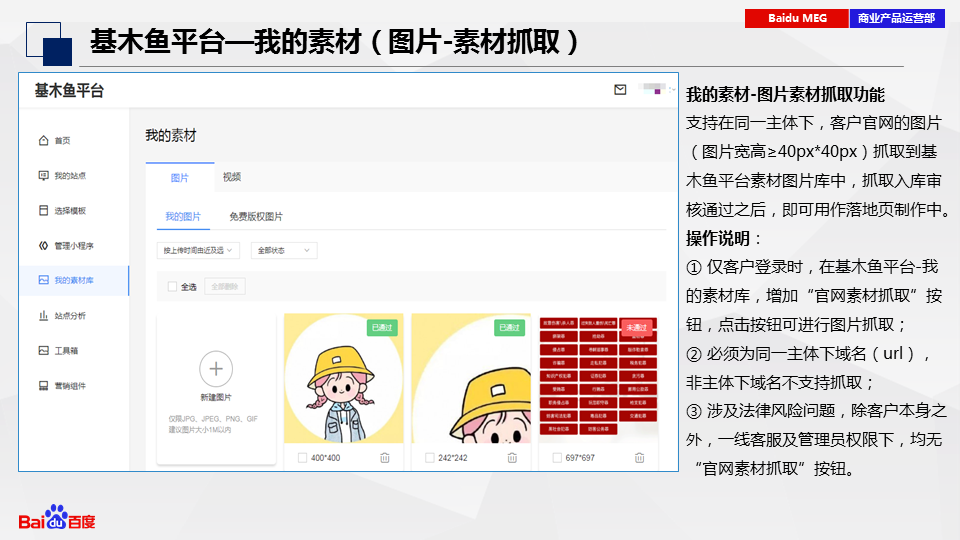Screen dimensions: 960x540
Task: Open the 全部状态 filter dropdown
Action: pyautogui.click(x=284, y=250)
